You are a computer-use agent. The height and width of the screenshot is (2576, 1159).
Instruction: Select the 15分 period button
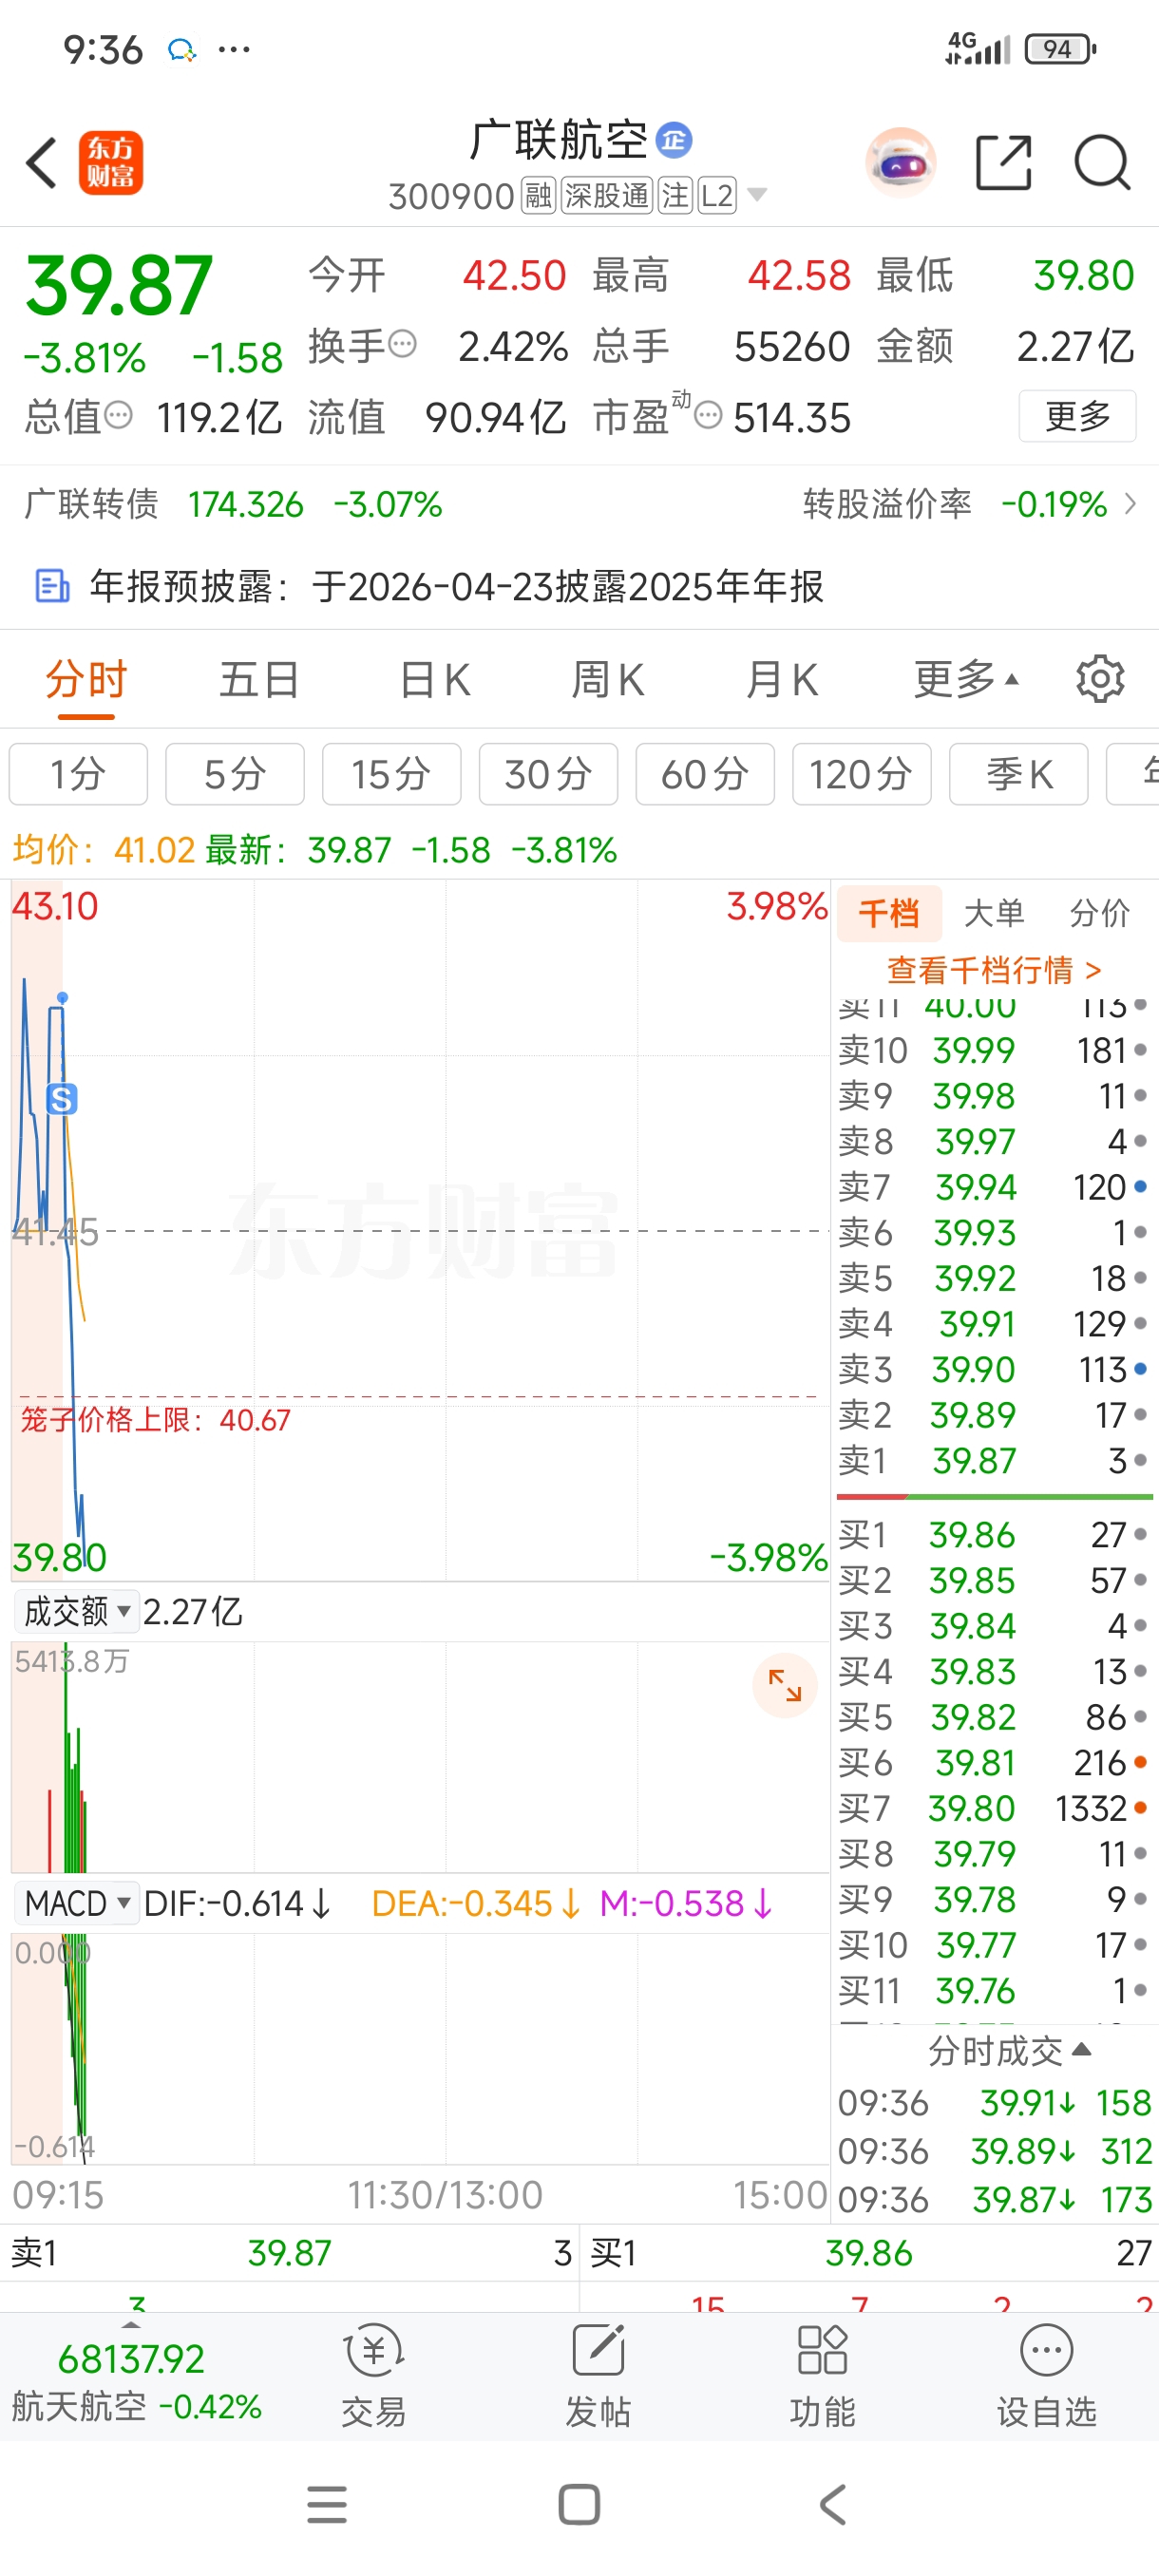point(391,774)
